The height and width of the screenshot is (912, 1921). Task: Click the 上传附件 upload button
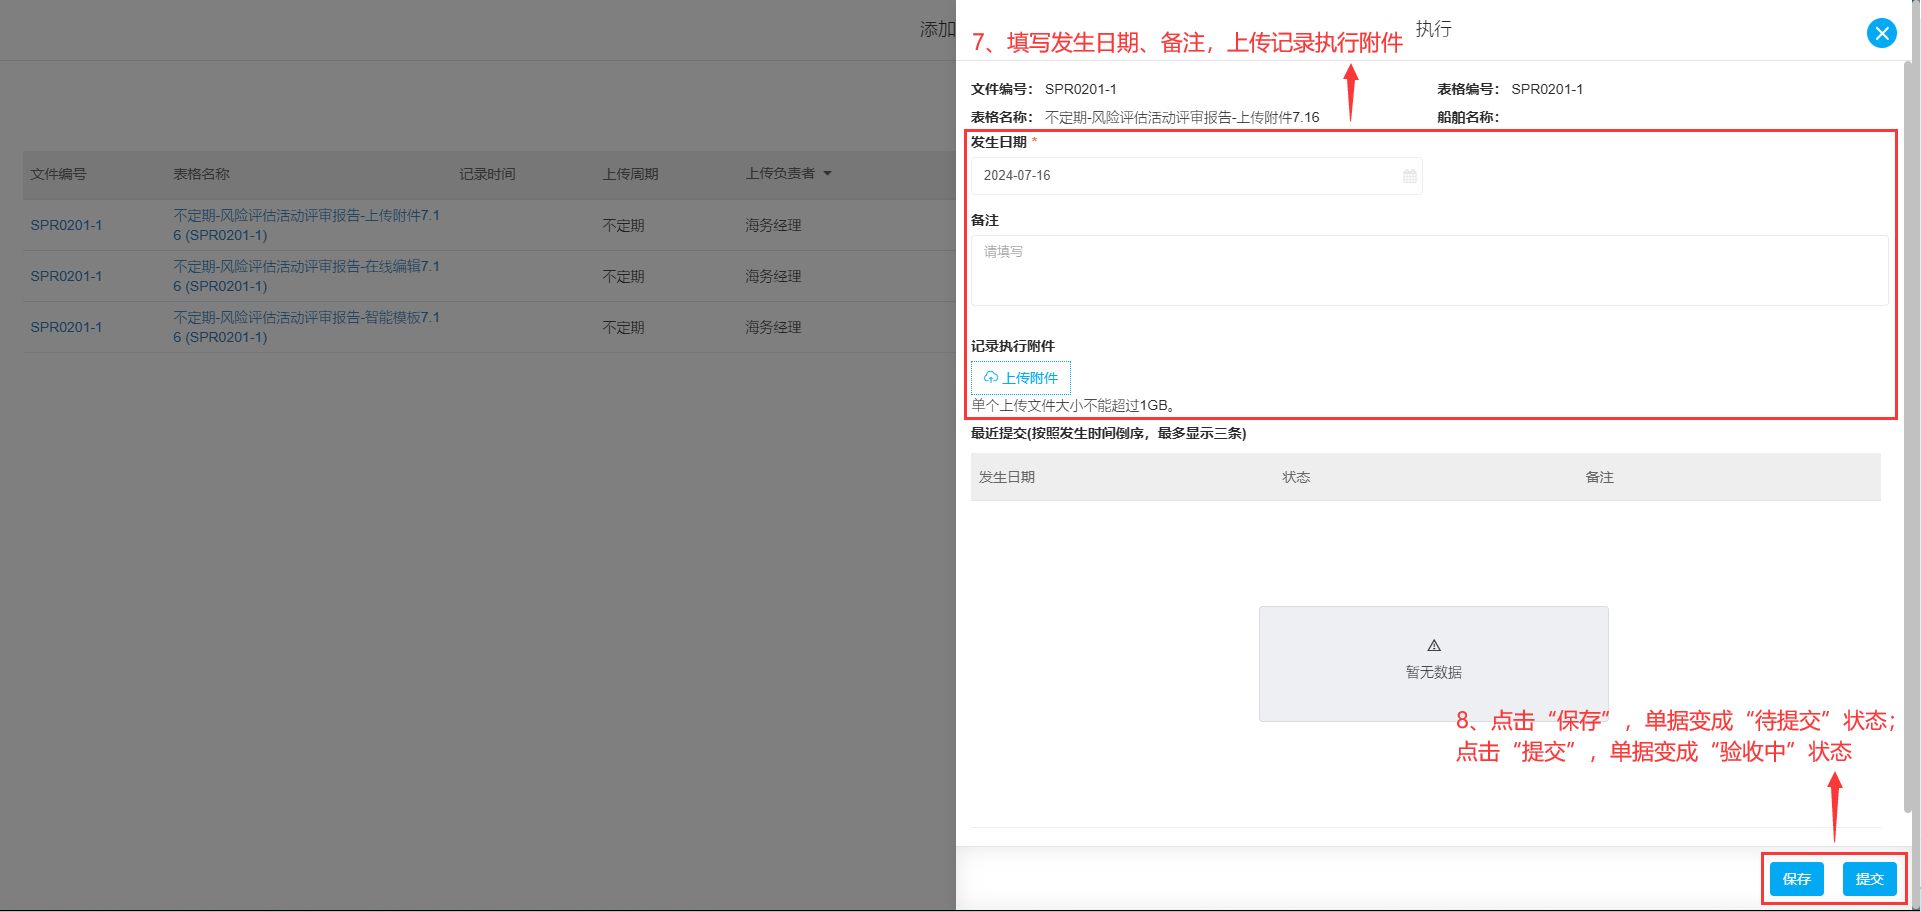tap(1021, 378)
